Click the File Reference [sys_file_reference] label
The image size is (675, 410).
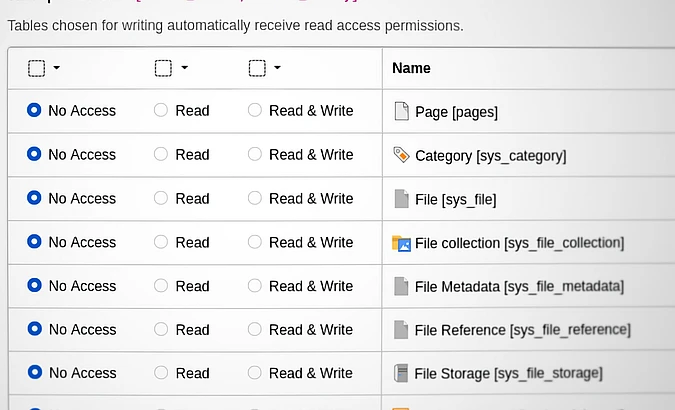pyautogui.click(x=522, y=330)
